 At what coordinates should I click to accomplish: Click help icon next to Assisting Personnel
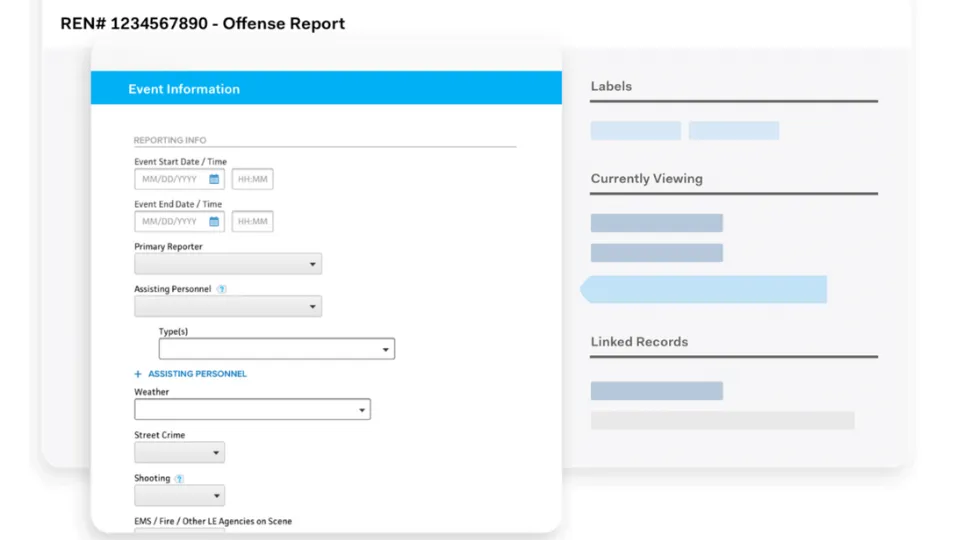(x=222, y=289)
